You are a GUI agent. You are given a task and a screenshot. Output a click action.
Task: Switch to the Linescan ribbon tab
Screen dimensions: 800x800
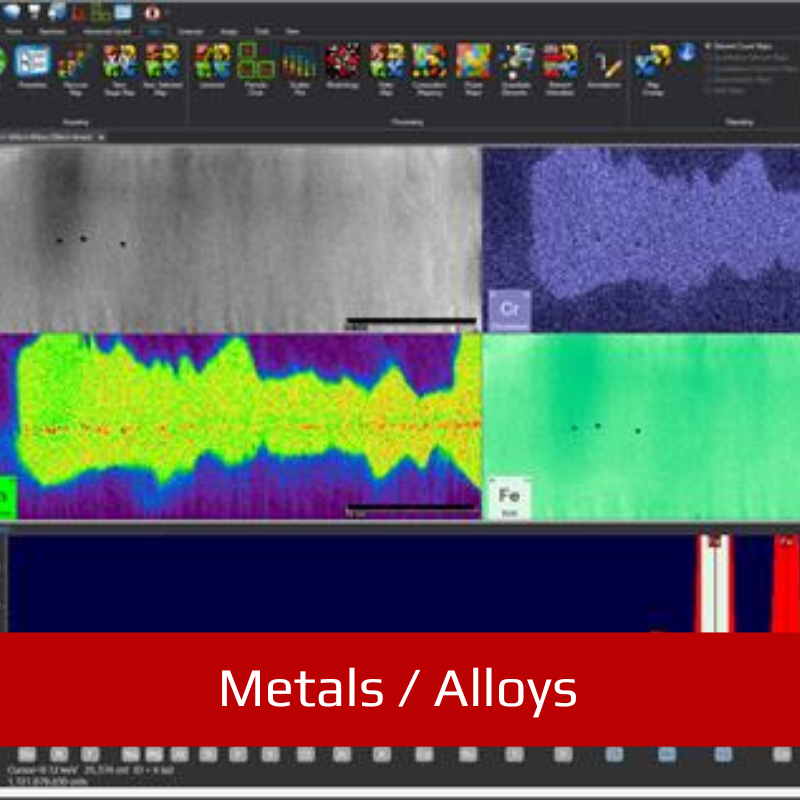click(190, 32)
